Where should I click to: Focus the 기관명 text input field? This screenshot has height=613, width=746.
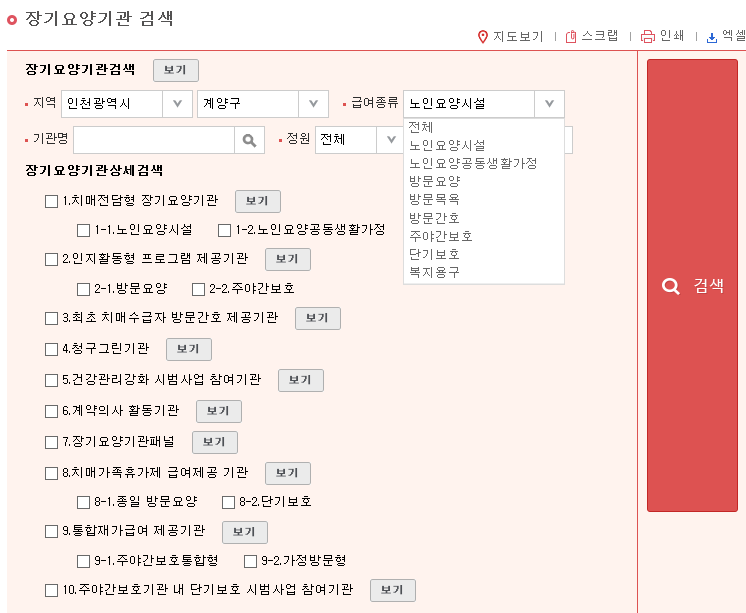click(154, 140)
